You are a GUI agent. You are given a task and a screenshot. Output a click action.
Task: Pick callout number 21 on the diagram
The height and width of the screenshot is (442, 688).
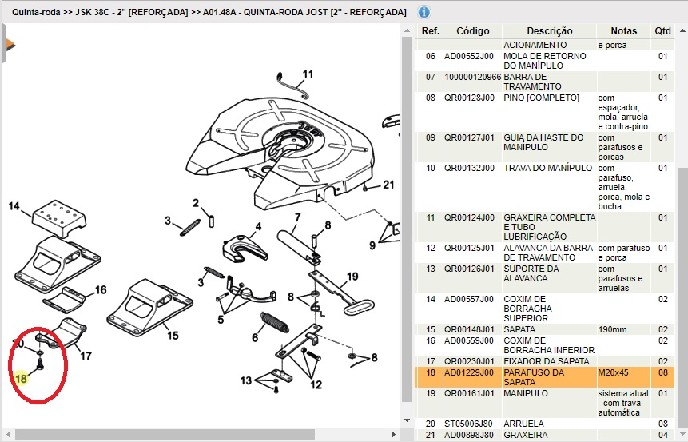(x=389, y=185)
